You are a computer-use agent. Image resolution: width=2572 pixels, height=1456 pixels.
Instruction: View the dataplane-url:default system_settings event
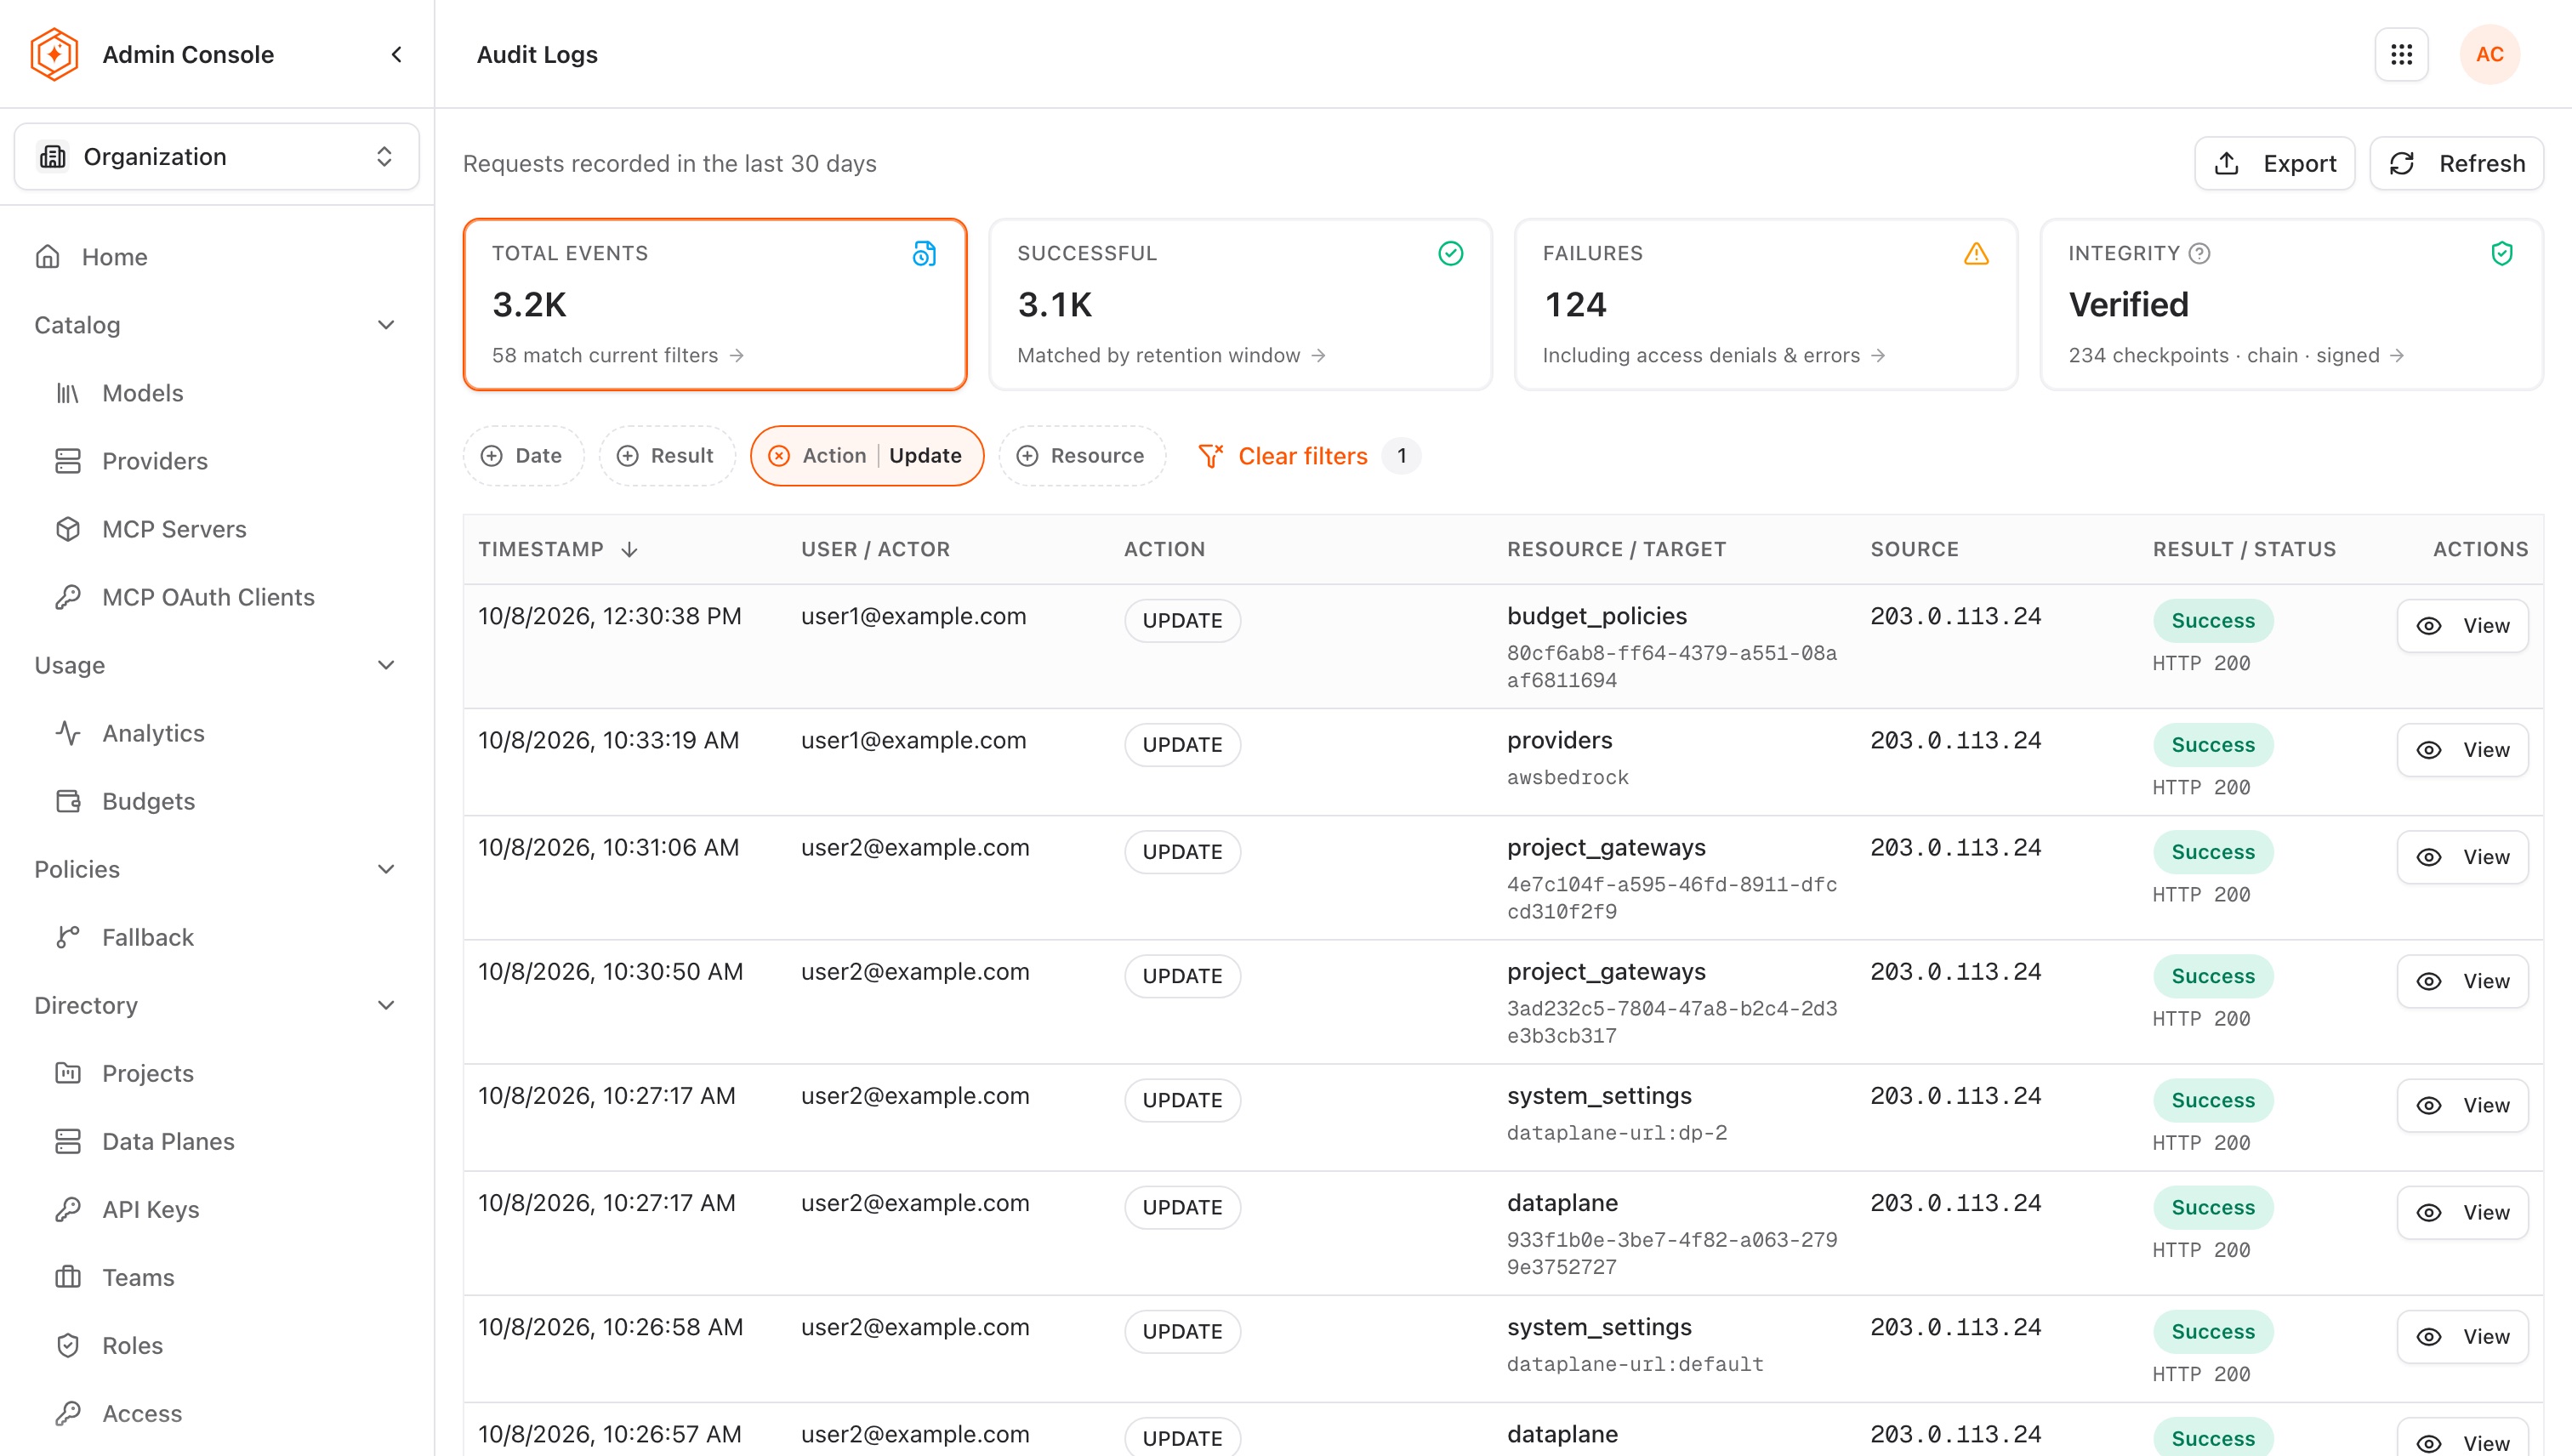[x=2463, y=1336]
